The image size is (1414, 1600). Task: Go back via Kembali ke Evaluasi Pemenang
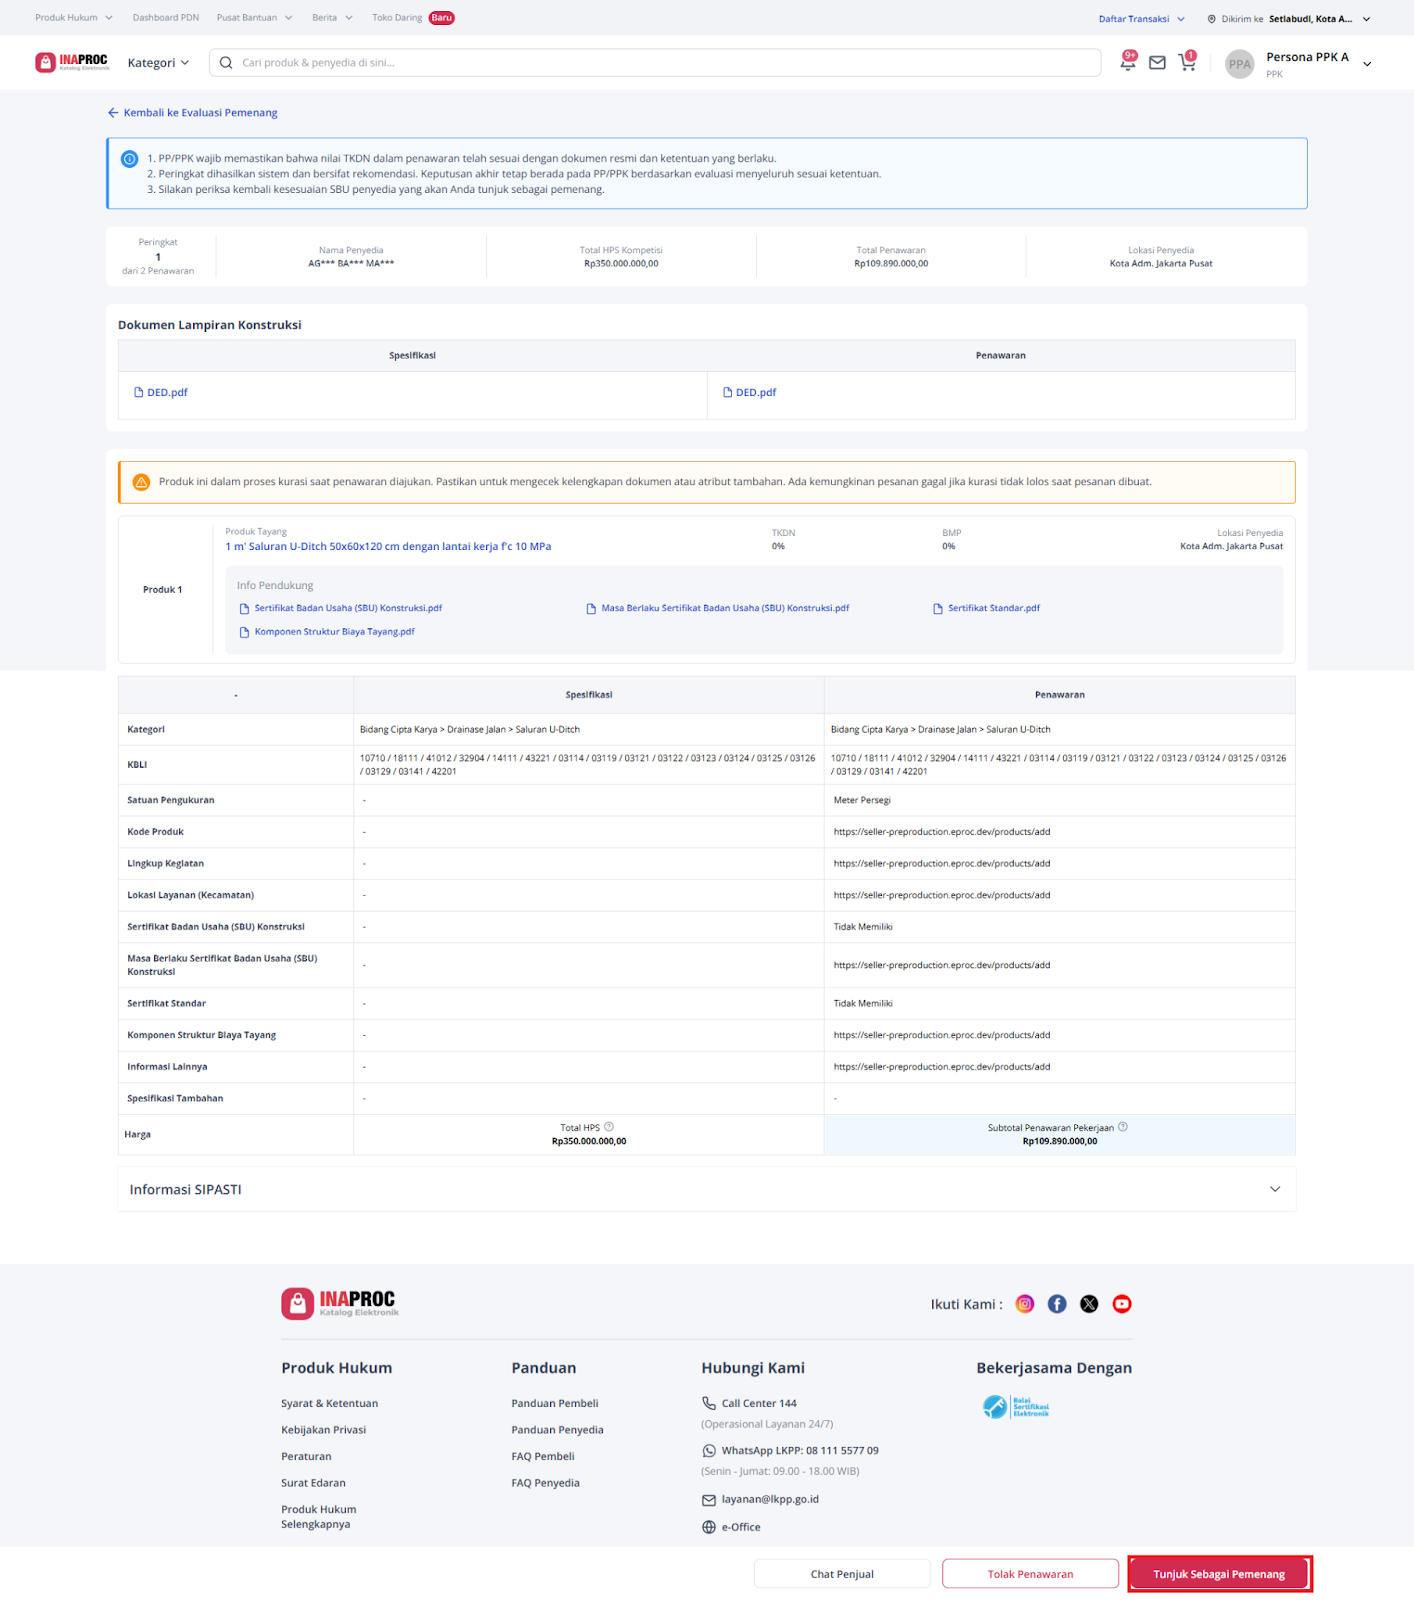[x=193, y=113]
